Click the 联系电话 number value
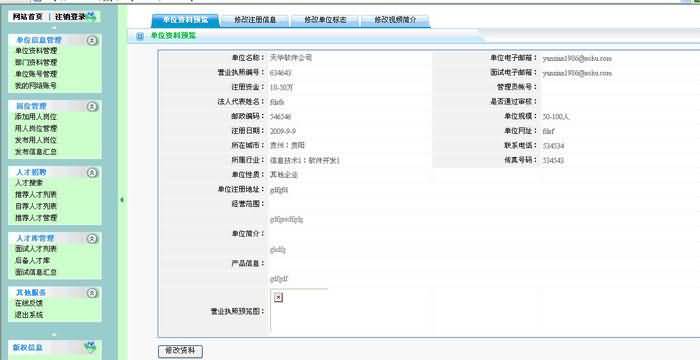700x360 pixels. coord(554,146)
